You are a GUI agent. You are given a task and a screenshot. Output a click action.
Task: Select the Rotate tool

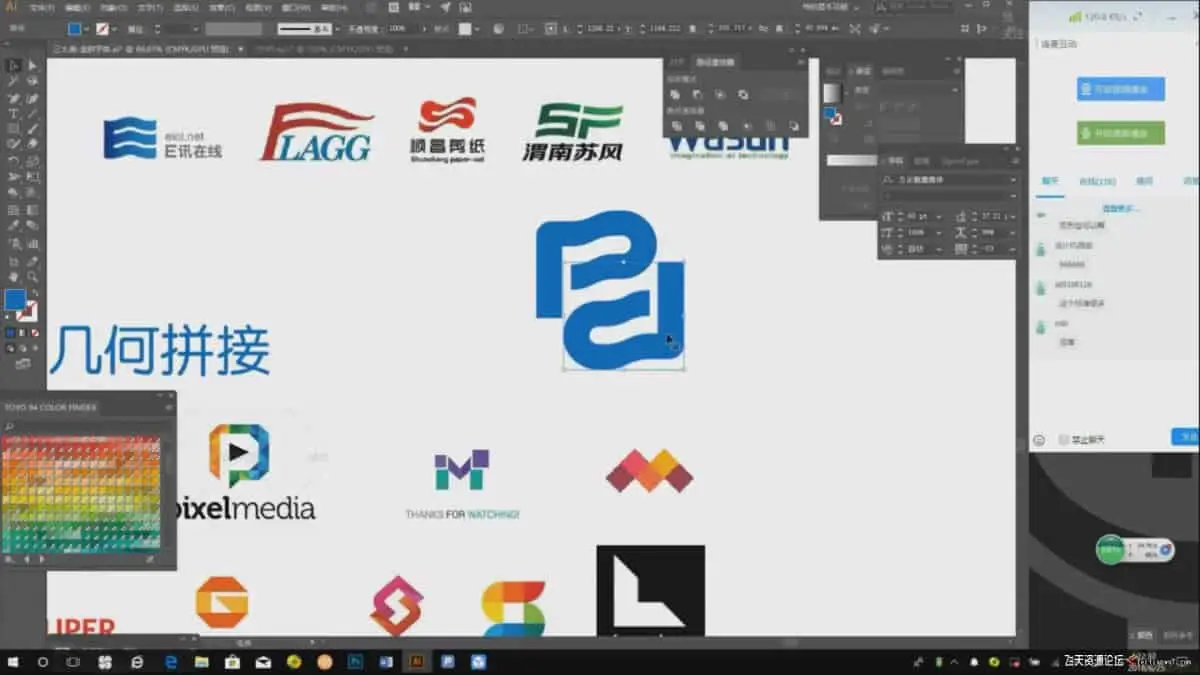pos(14,160)
